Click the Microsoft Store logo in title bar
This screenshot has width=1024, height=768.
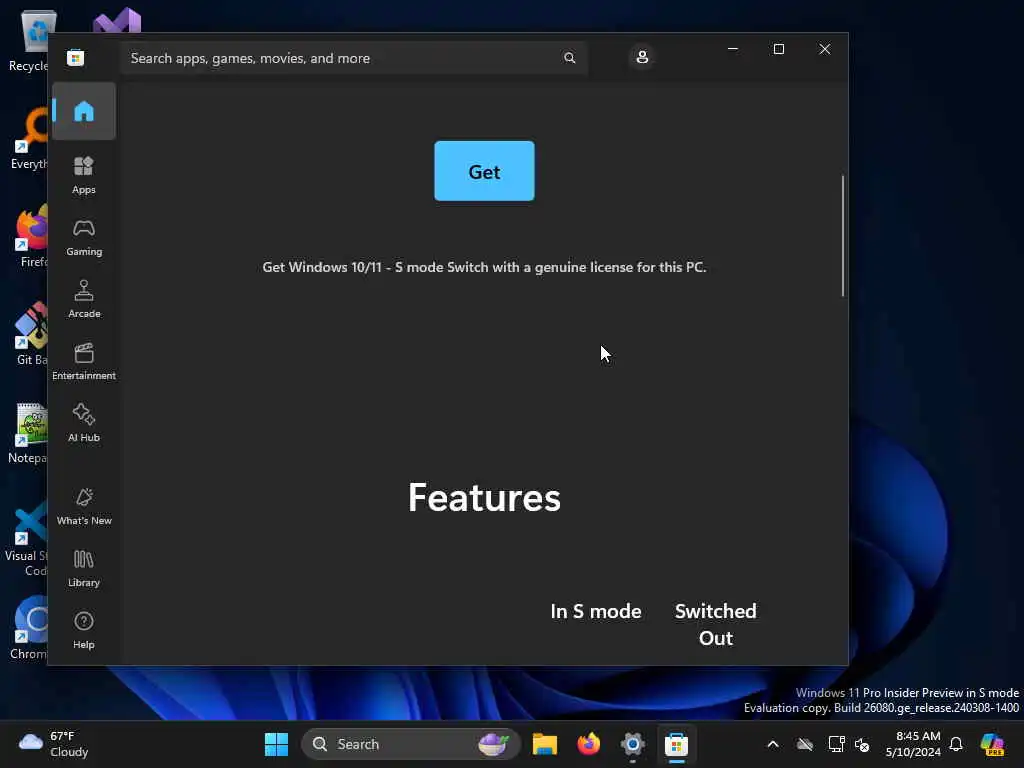[76, 57]
